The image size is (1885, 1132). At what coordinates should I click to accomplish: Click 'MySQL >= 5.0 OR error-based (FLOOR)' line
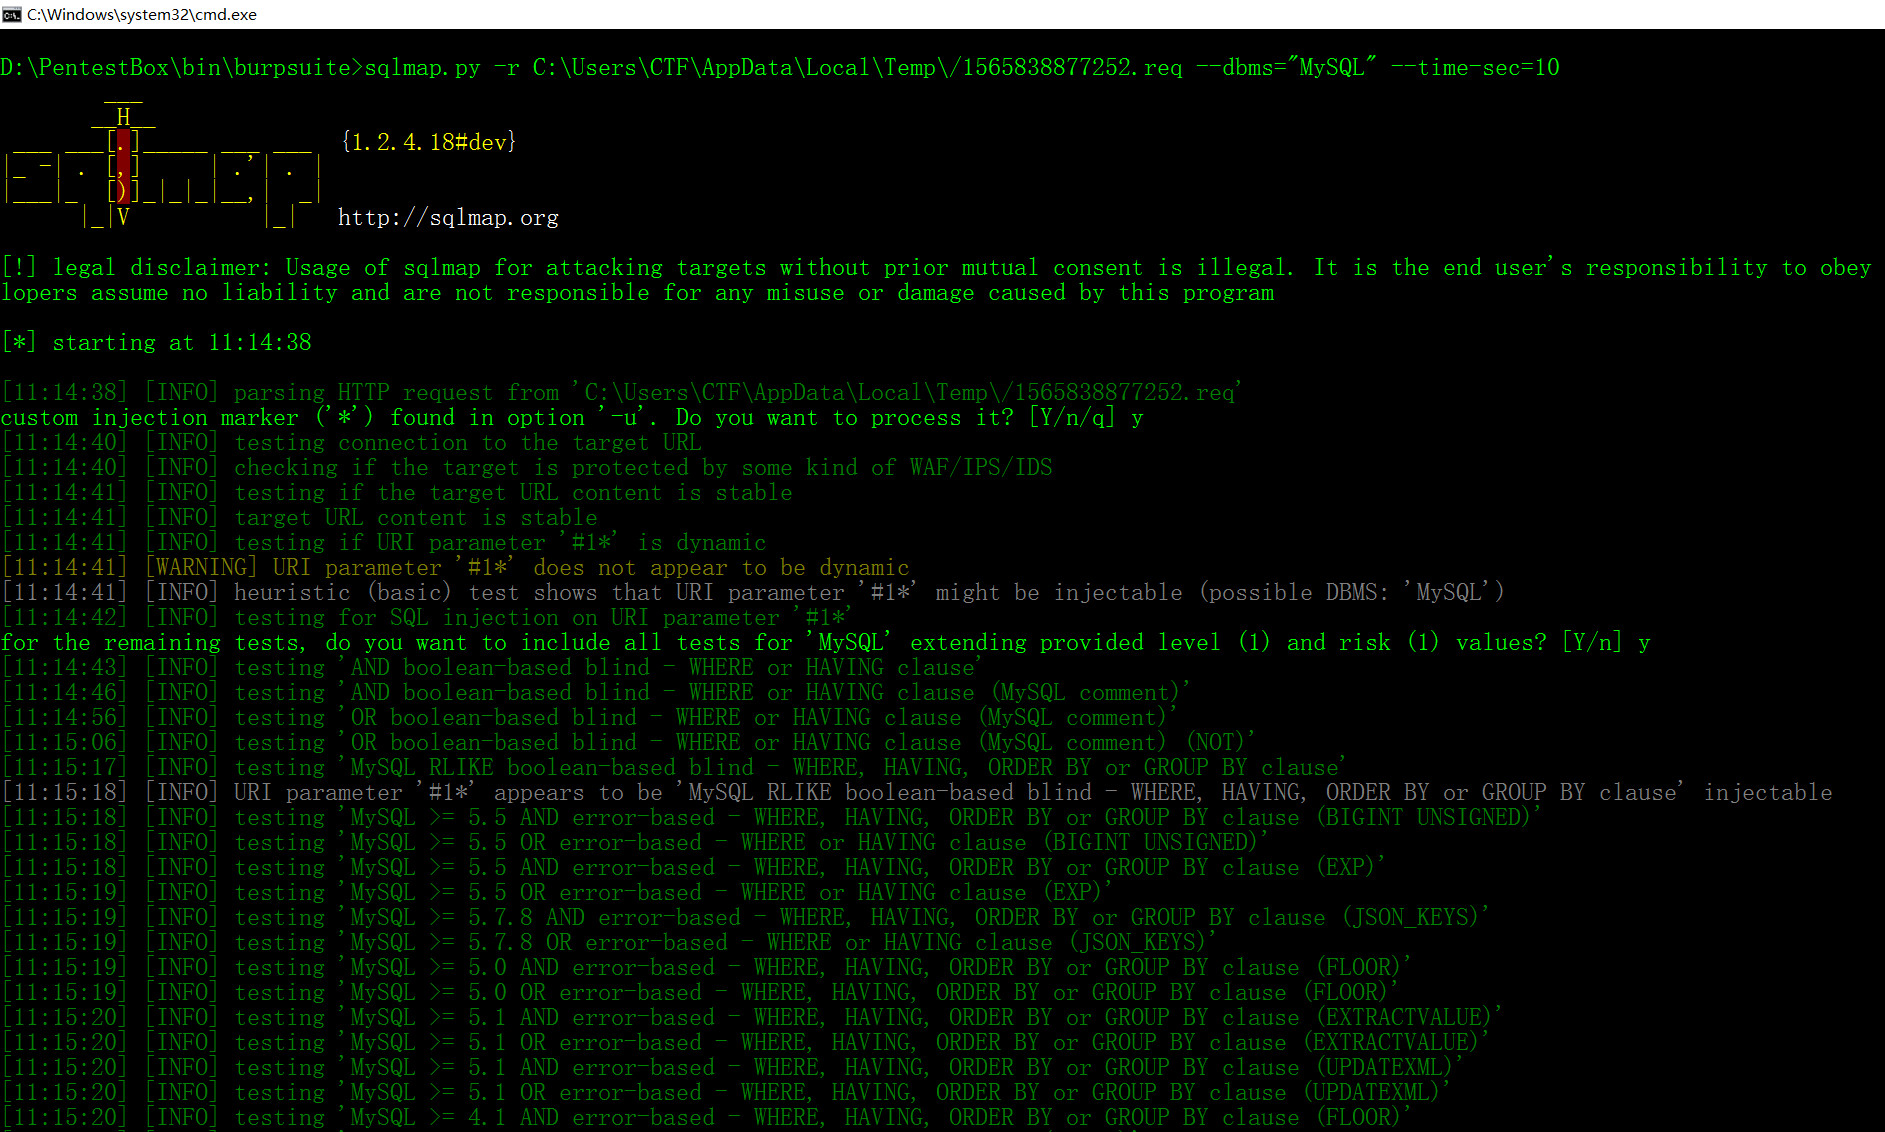pyautogui.click(x=700, y=993)
